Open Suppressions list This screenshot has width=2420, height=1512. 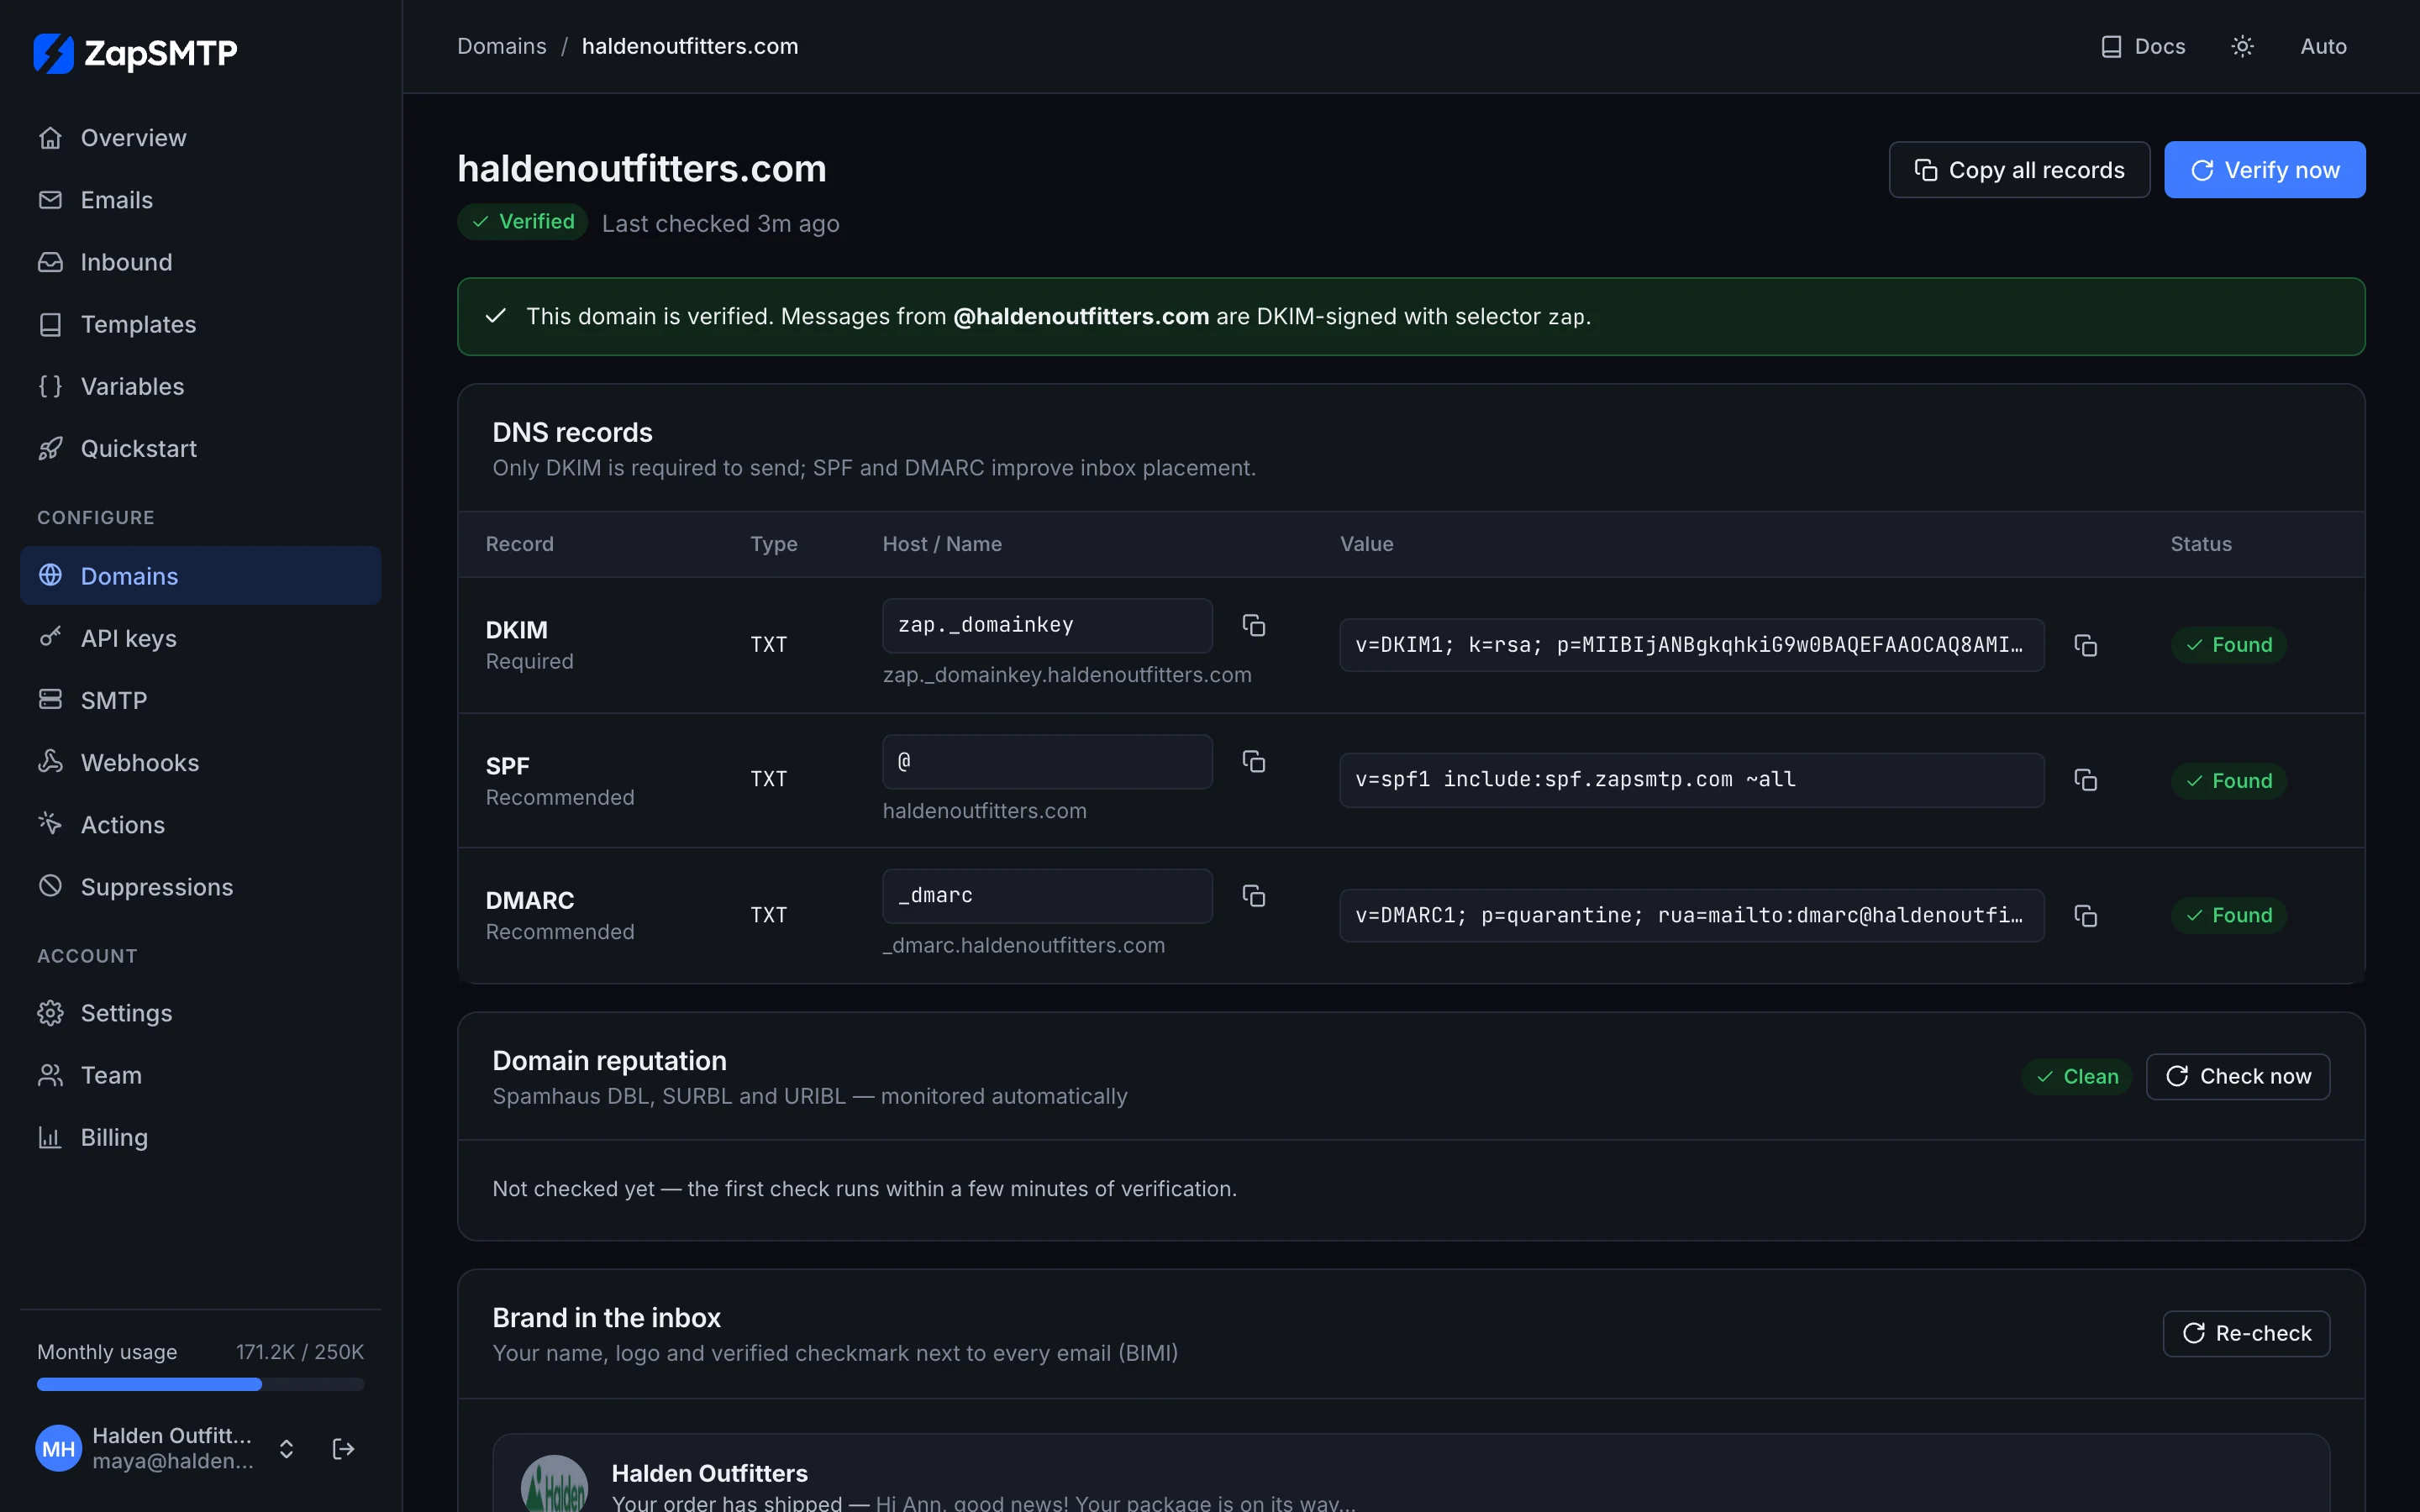[x=200, y=886]
